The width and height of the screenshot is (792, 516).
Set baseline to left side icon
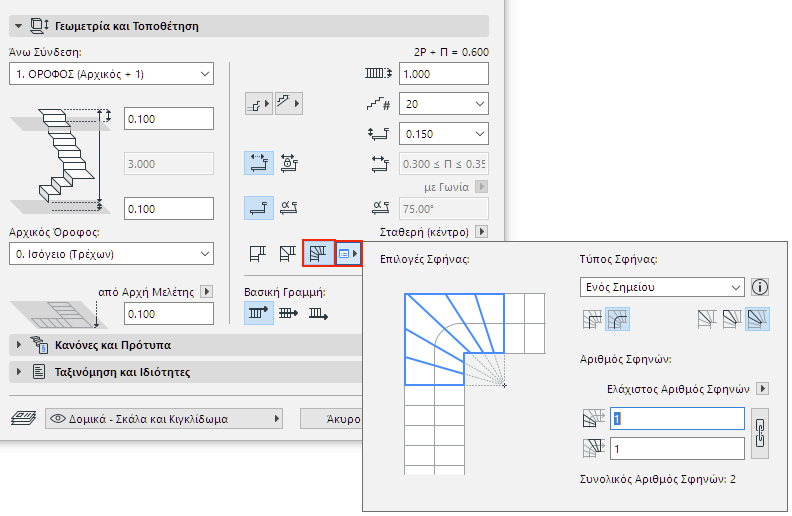click(x=259, y=313)
